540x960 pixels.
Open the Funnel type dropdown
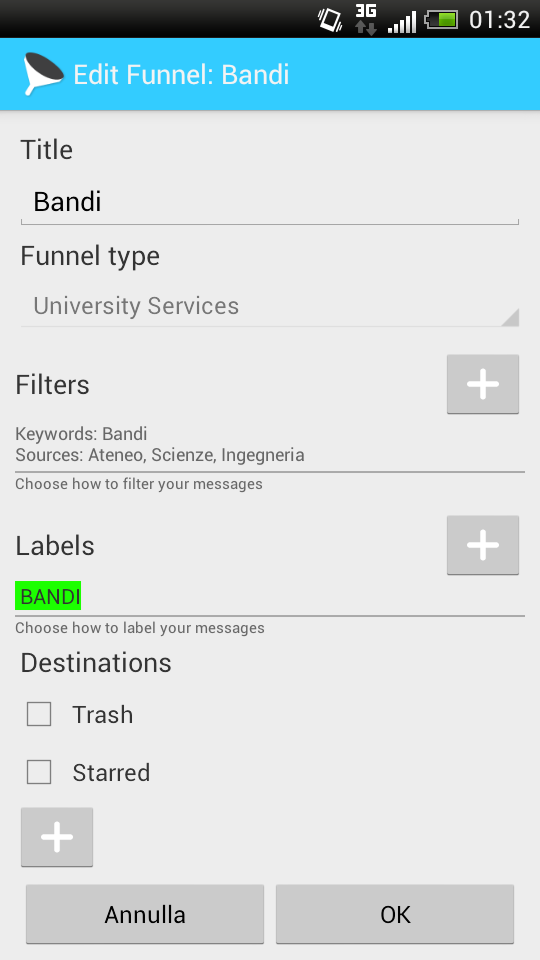pyautogui.click(x=270, y=306)
